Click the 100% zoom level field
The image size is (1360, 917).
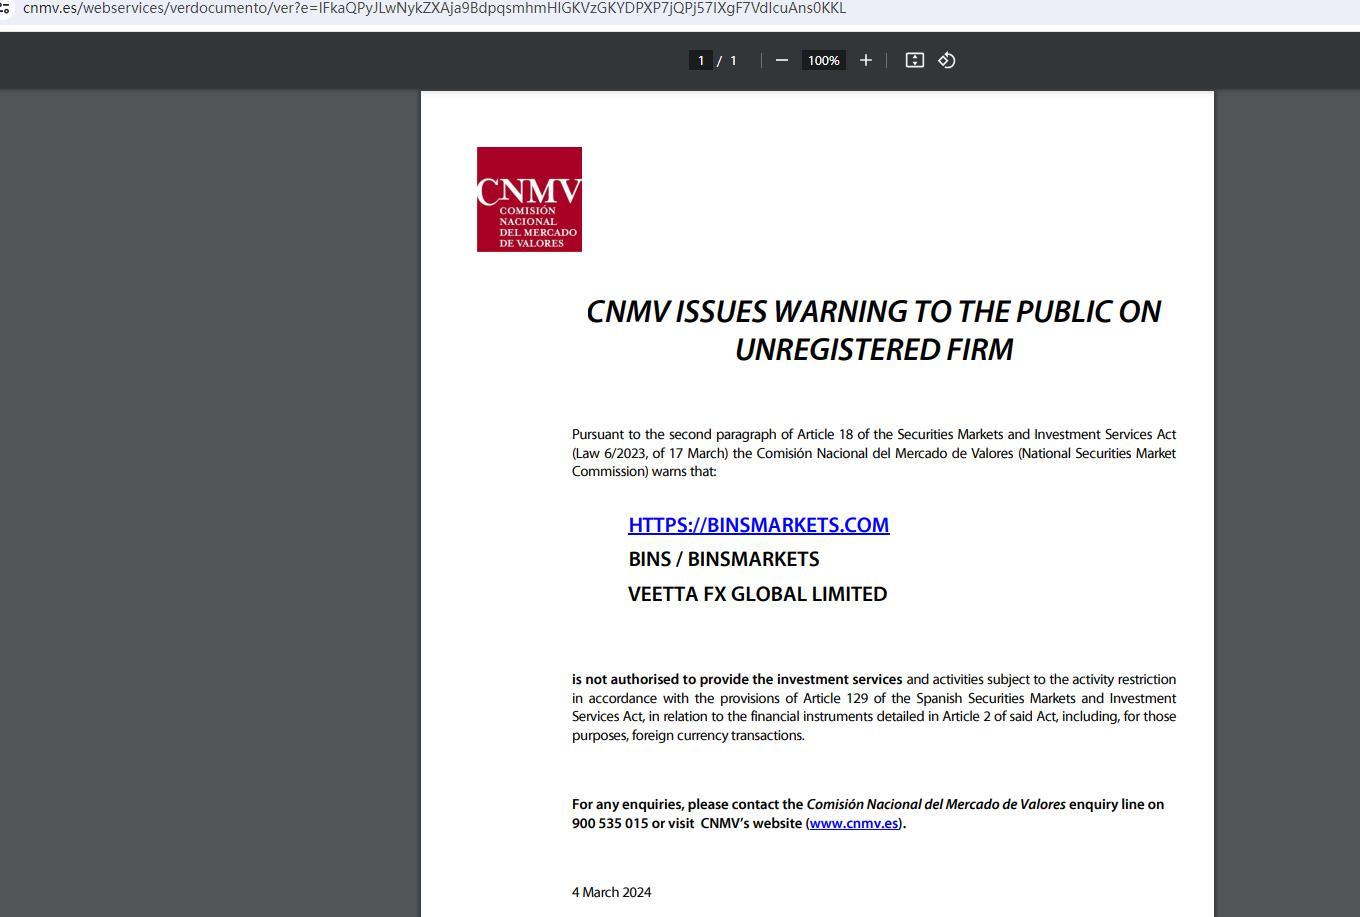point(823,61)
